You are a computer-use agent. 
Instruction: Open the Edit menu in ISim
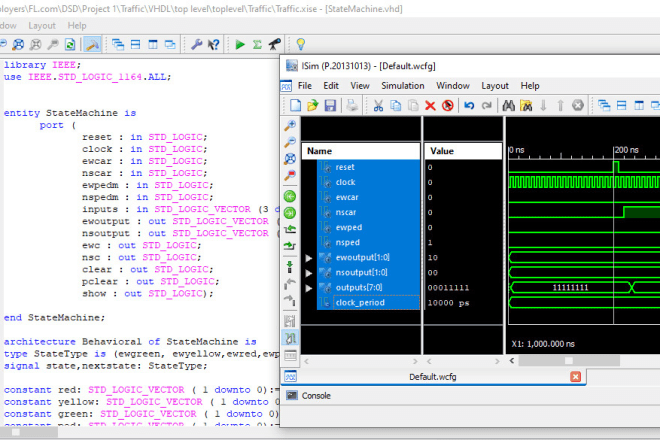[331, 86]
